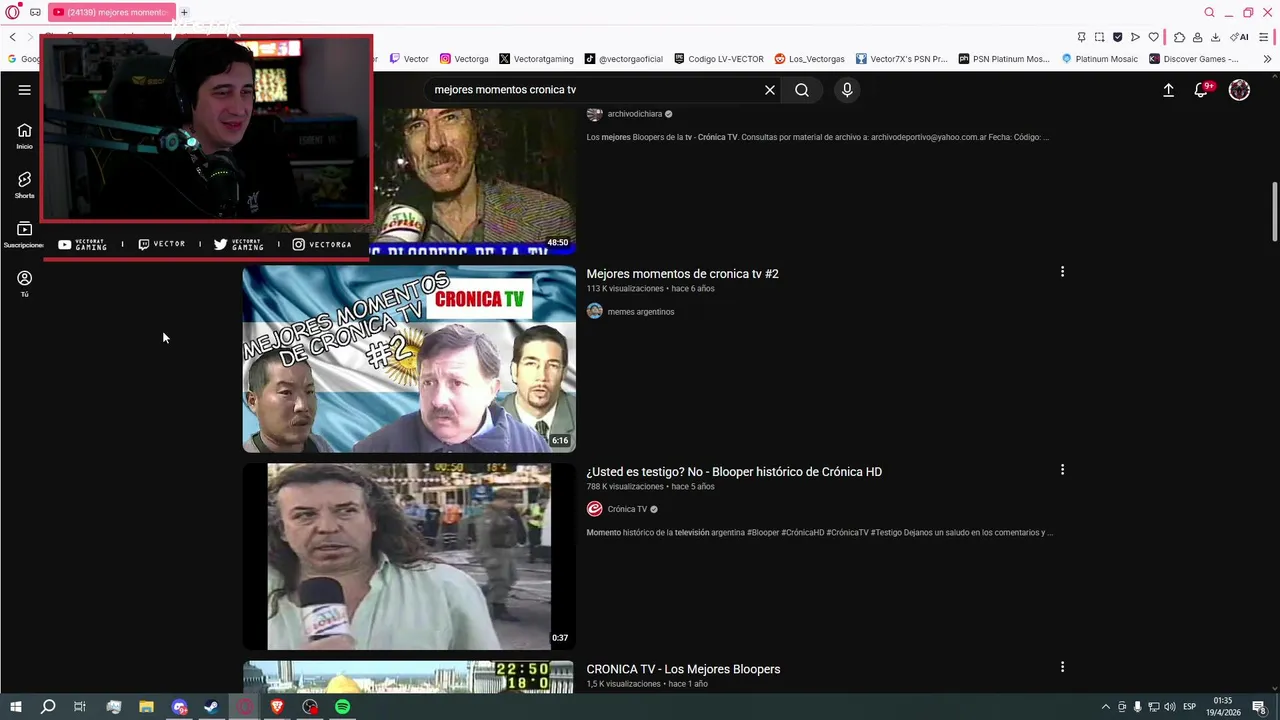This screenshot has height=720, width=1280.
Task: Open the Vectorga Instagram bookmark
Action: tap(464, 59)
